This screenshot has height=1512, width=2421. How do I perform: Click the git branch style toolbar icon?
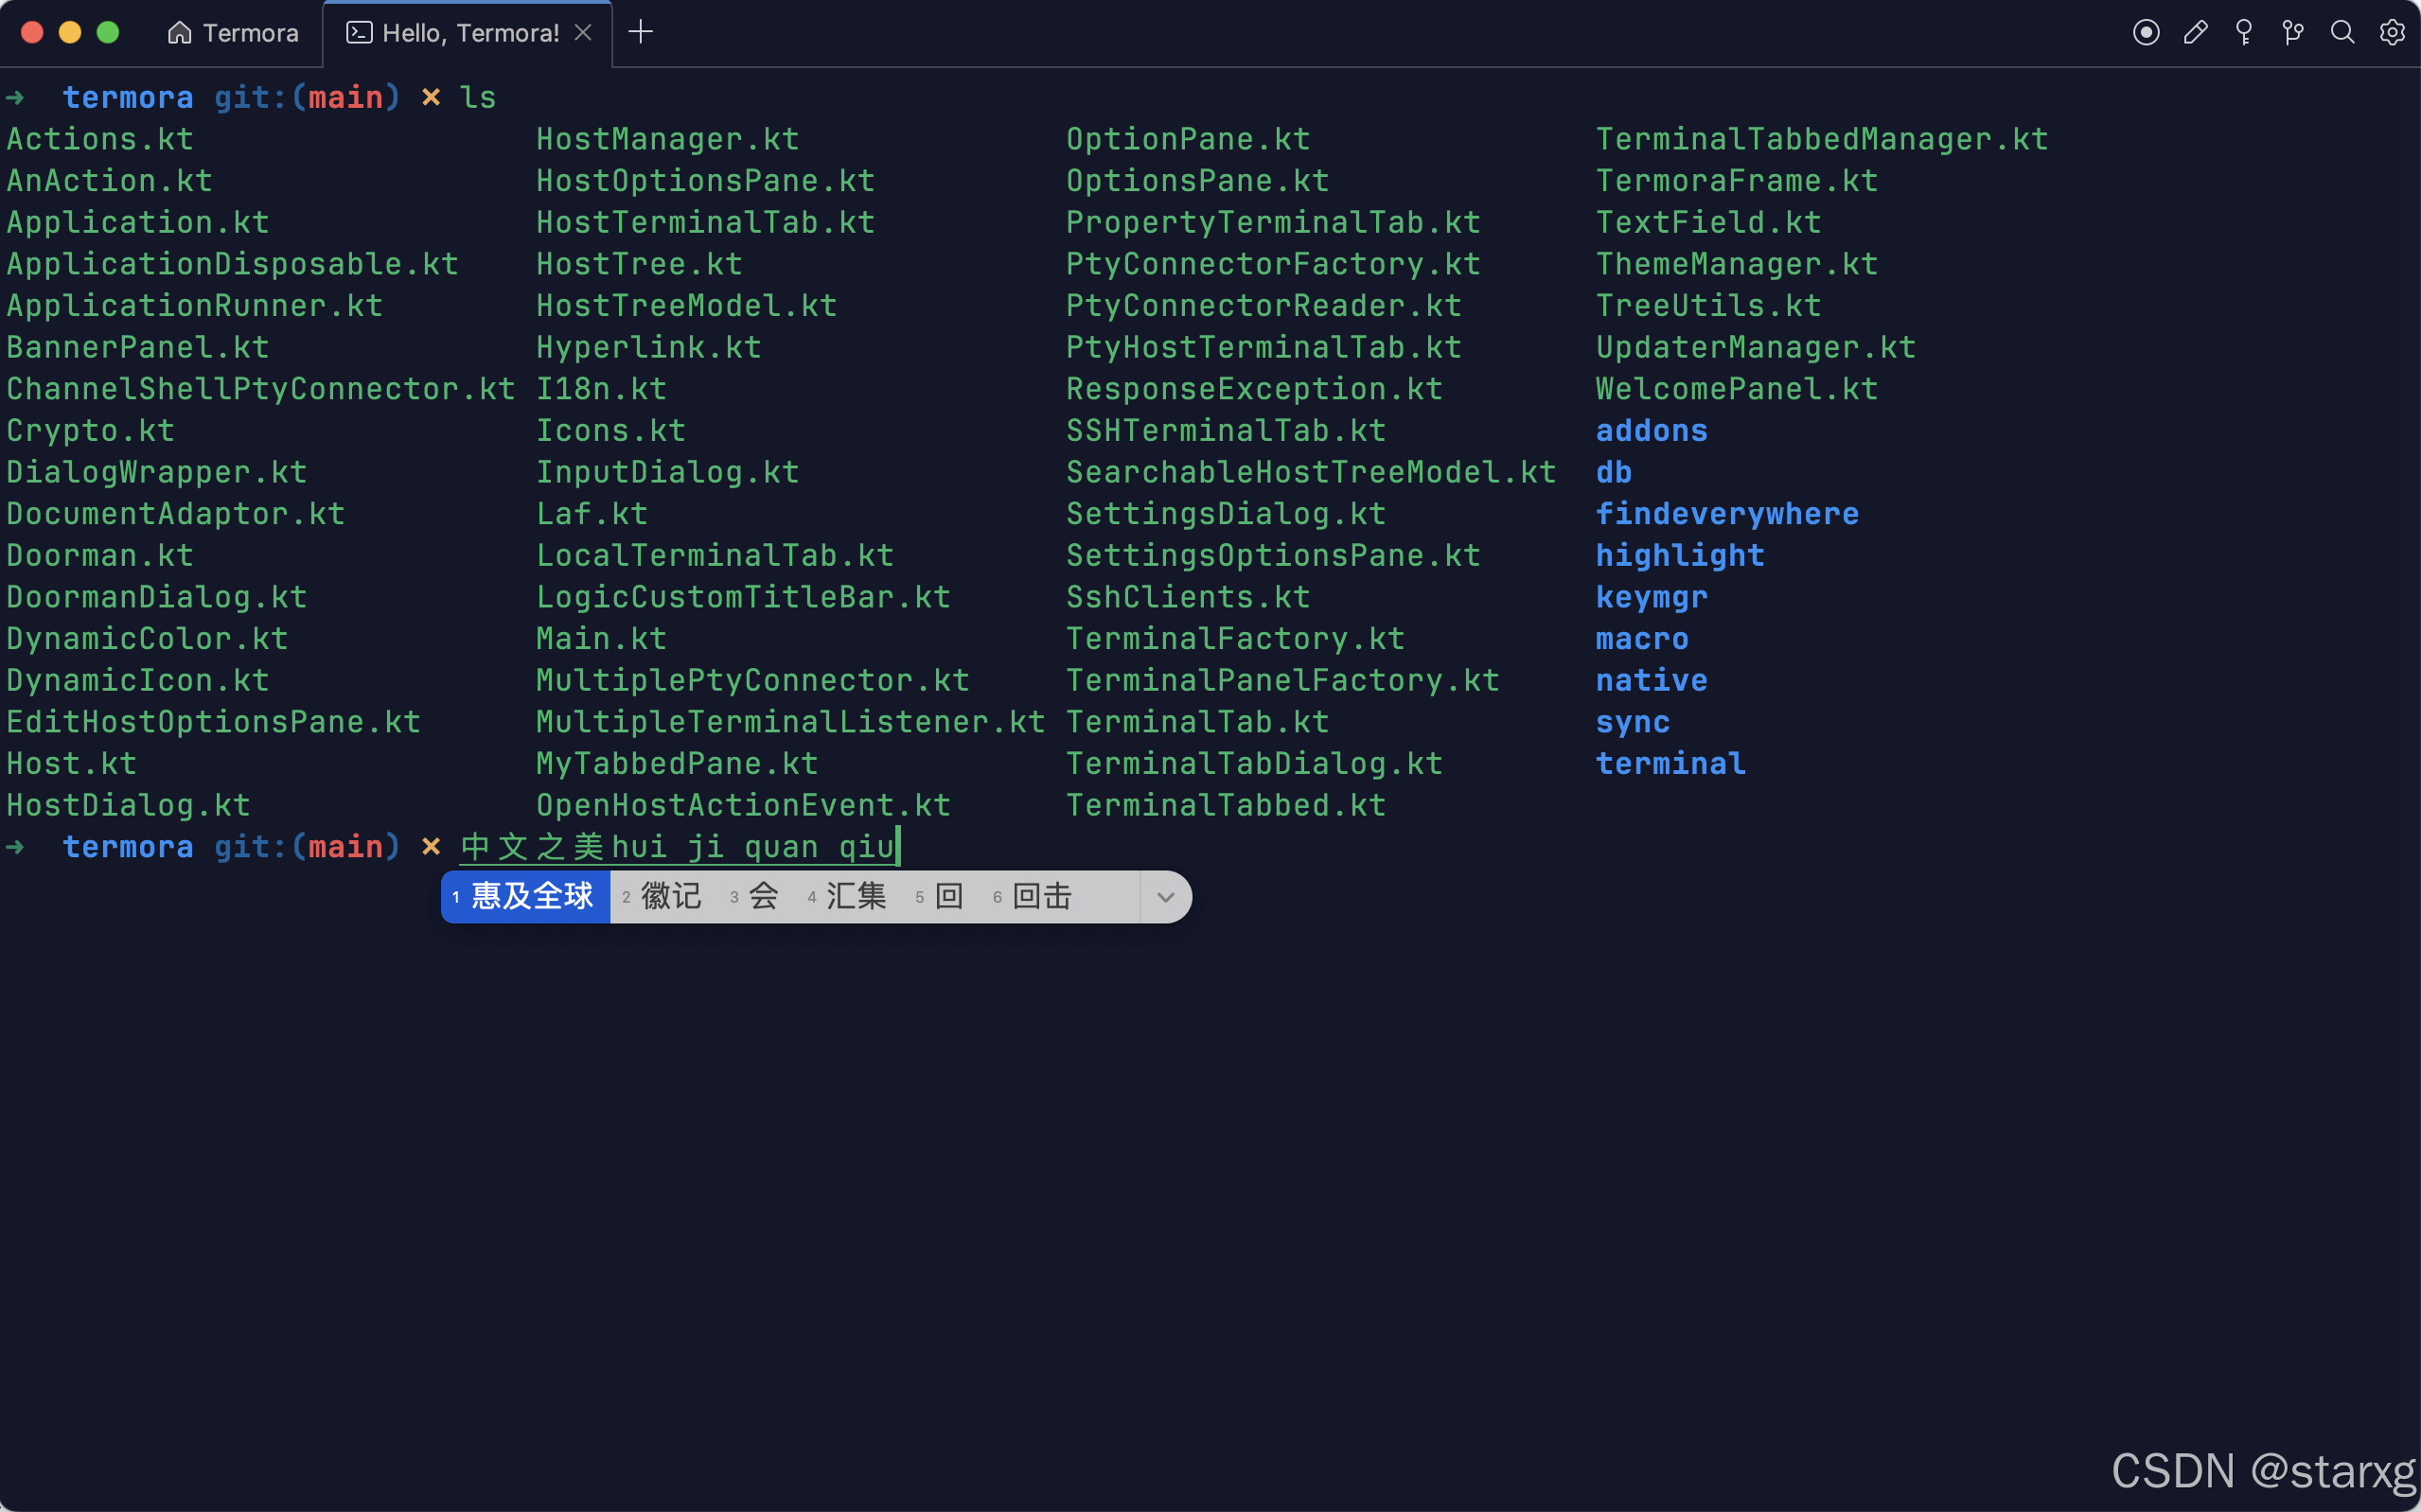2293,33
